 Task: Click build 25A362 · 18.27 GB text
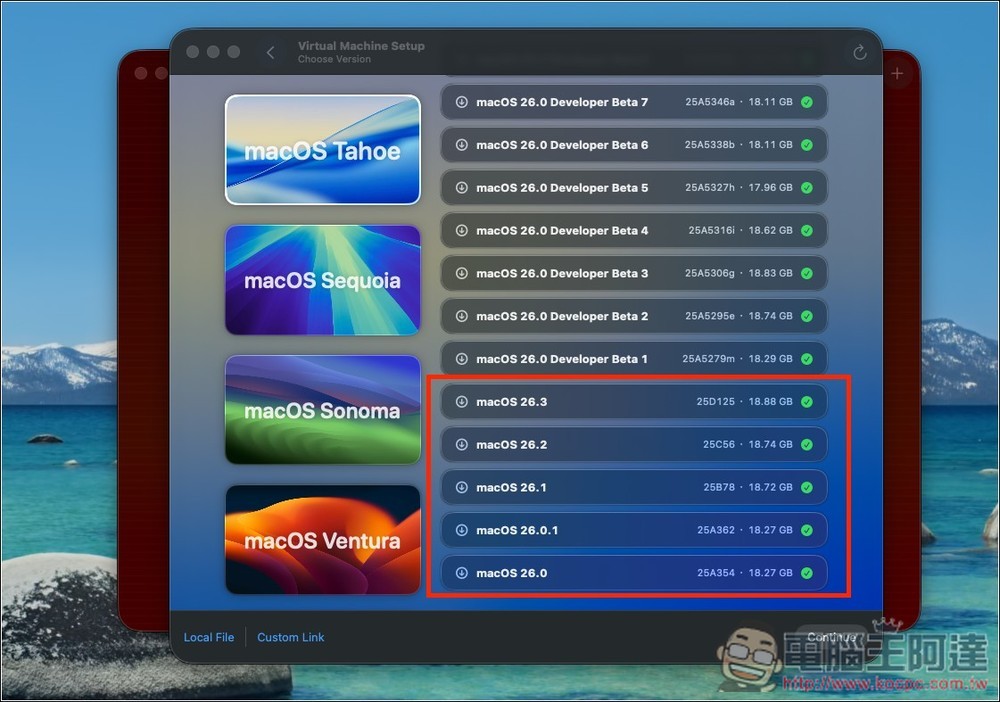tap(745, 530)
